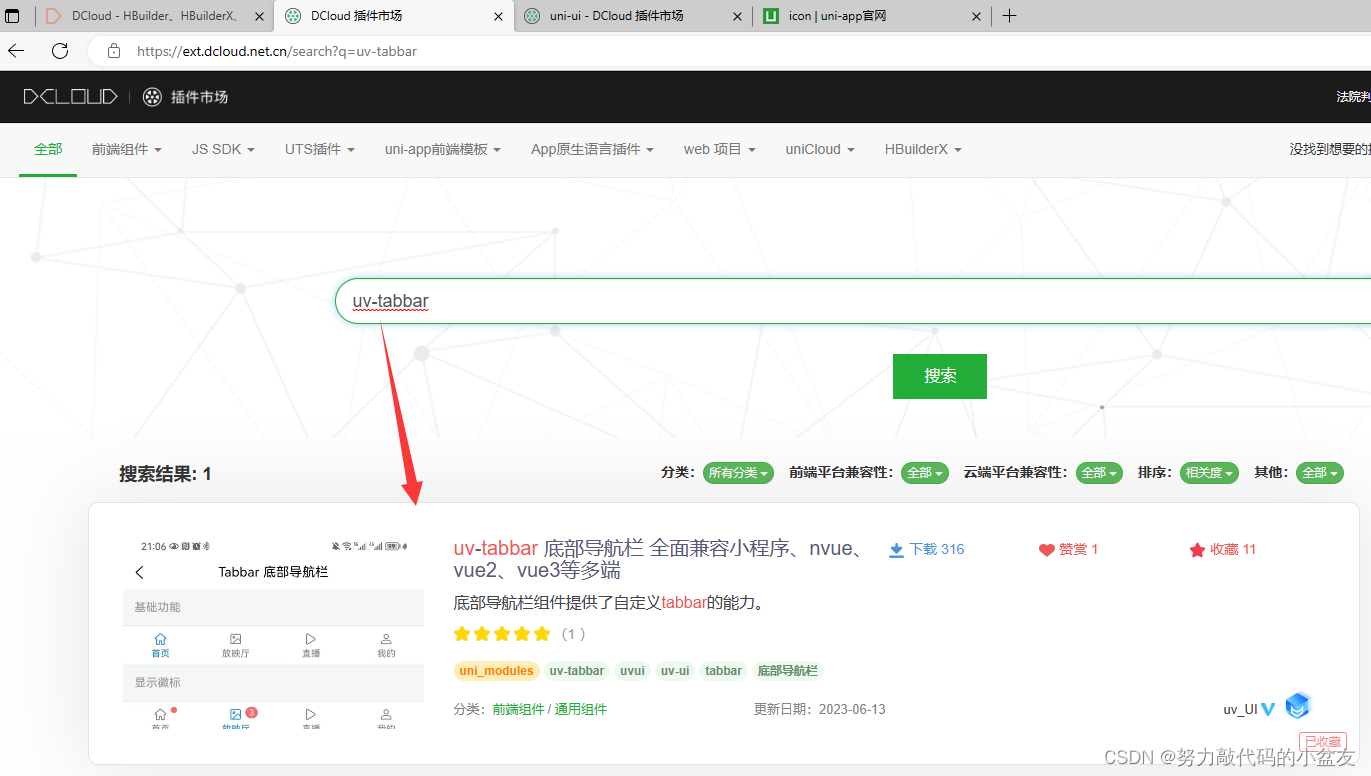Expand the uniCloud menu
1371x776 pixels.
coord(820,149)
